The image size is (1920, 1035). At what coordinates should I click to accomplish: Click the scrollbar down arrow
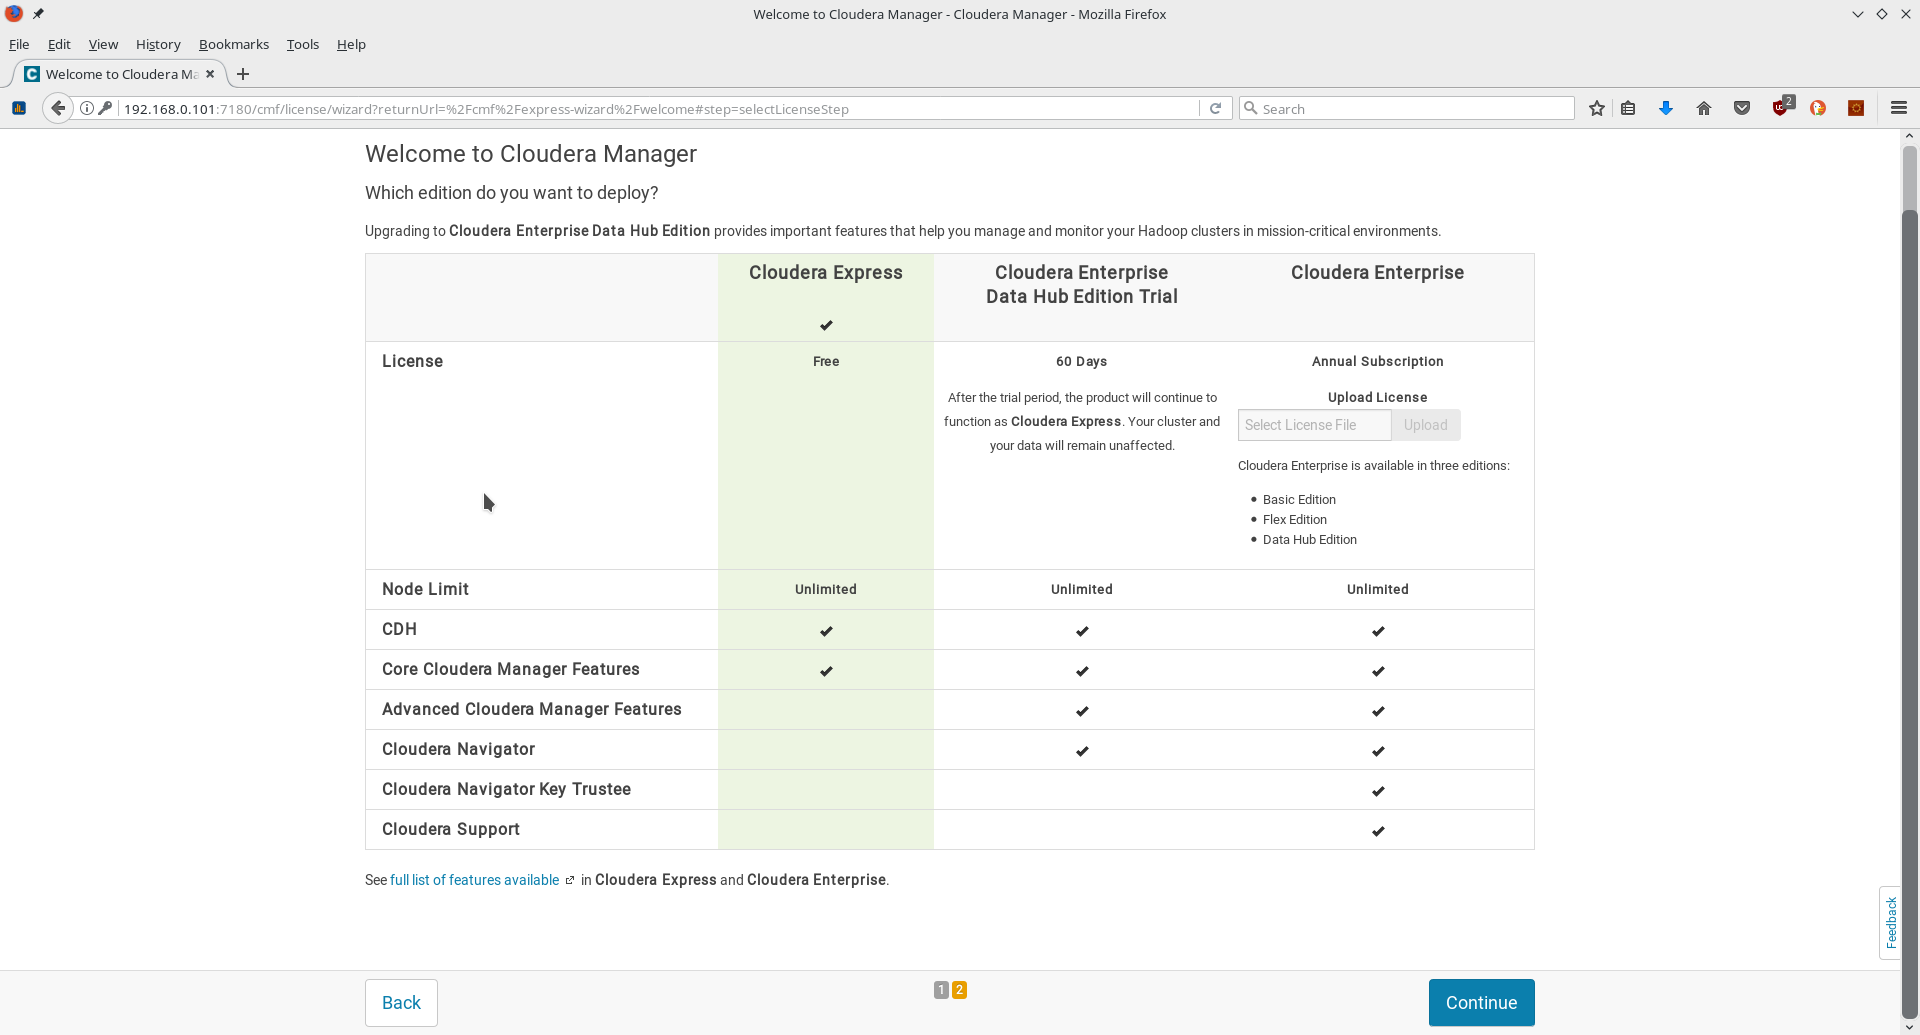(x=1909, y=1027)
